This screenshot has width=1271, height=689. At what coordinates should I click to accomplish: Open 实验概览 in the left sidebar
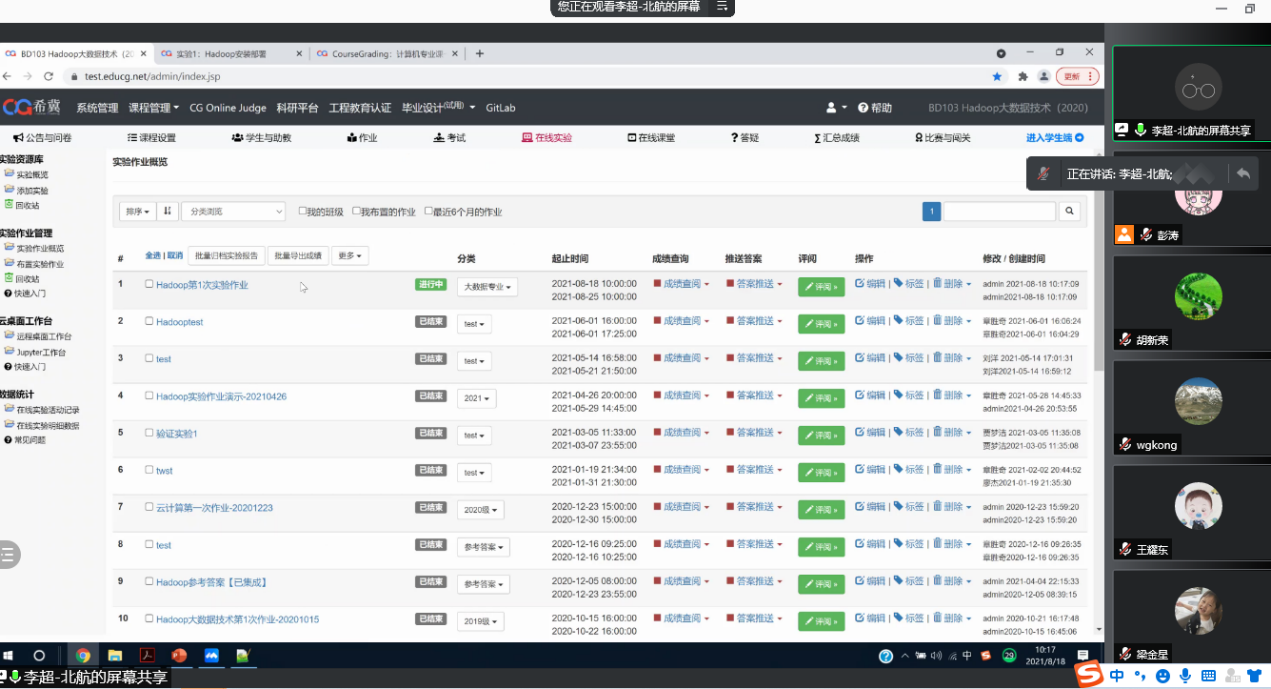pyautogui.click(x=32, y=175)
